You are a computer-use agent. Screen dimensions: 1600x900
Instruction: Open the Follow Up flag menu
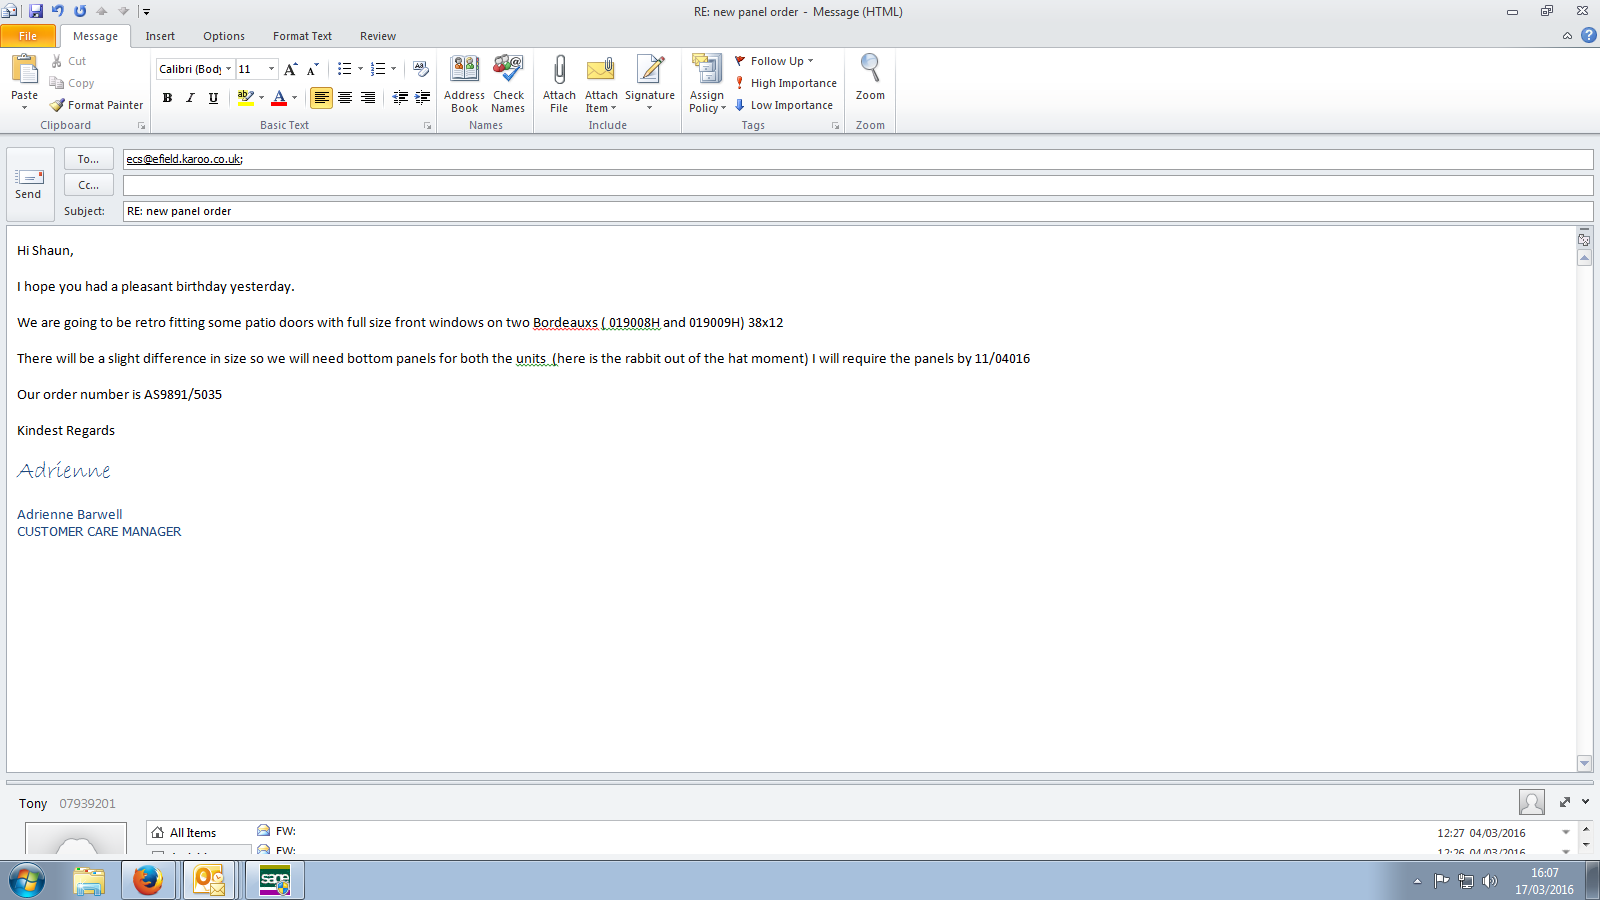point(775,61)
